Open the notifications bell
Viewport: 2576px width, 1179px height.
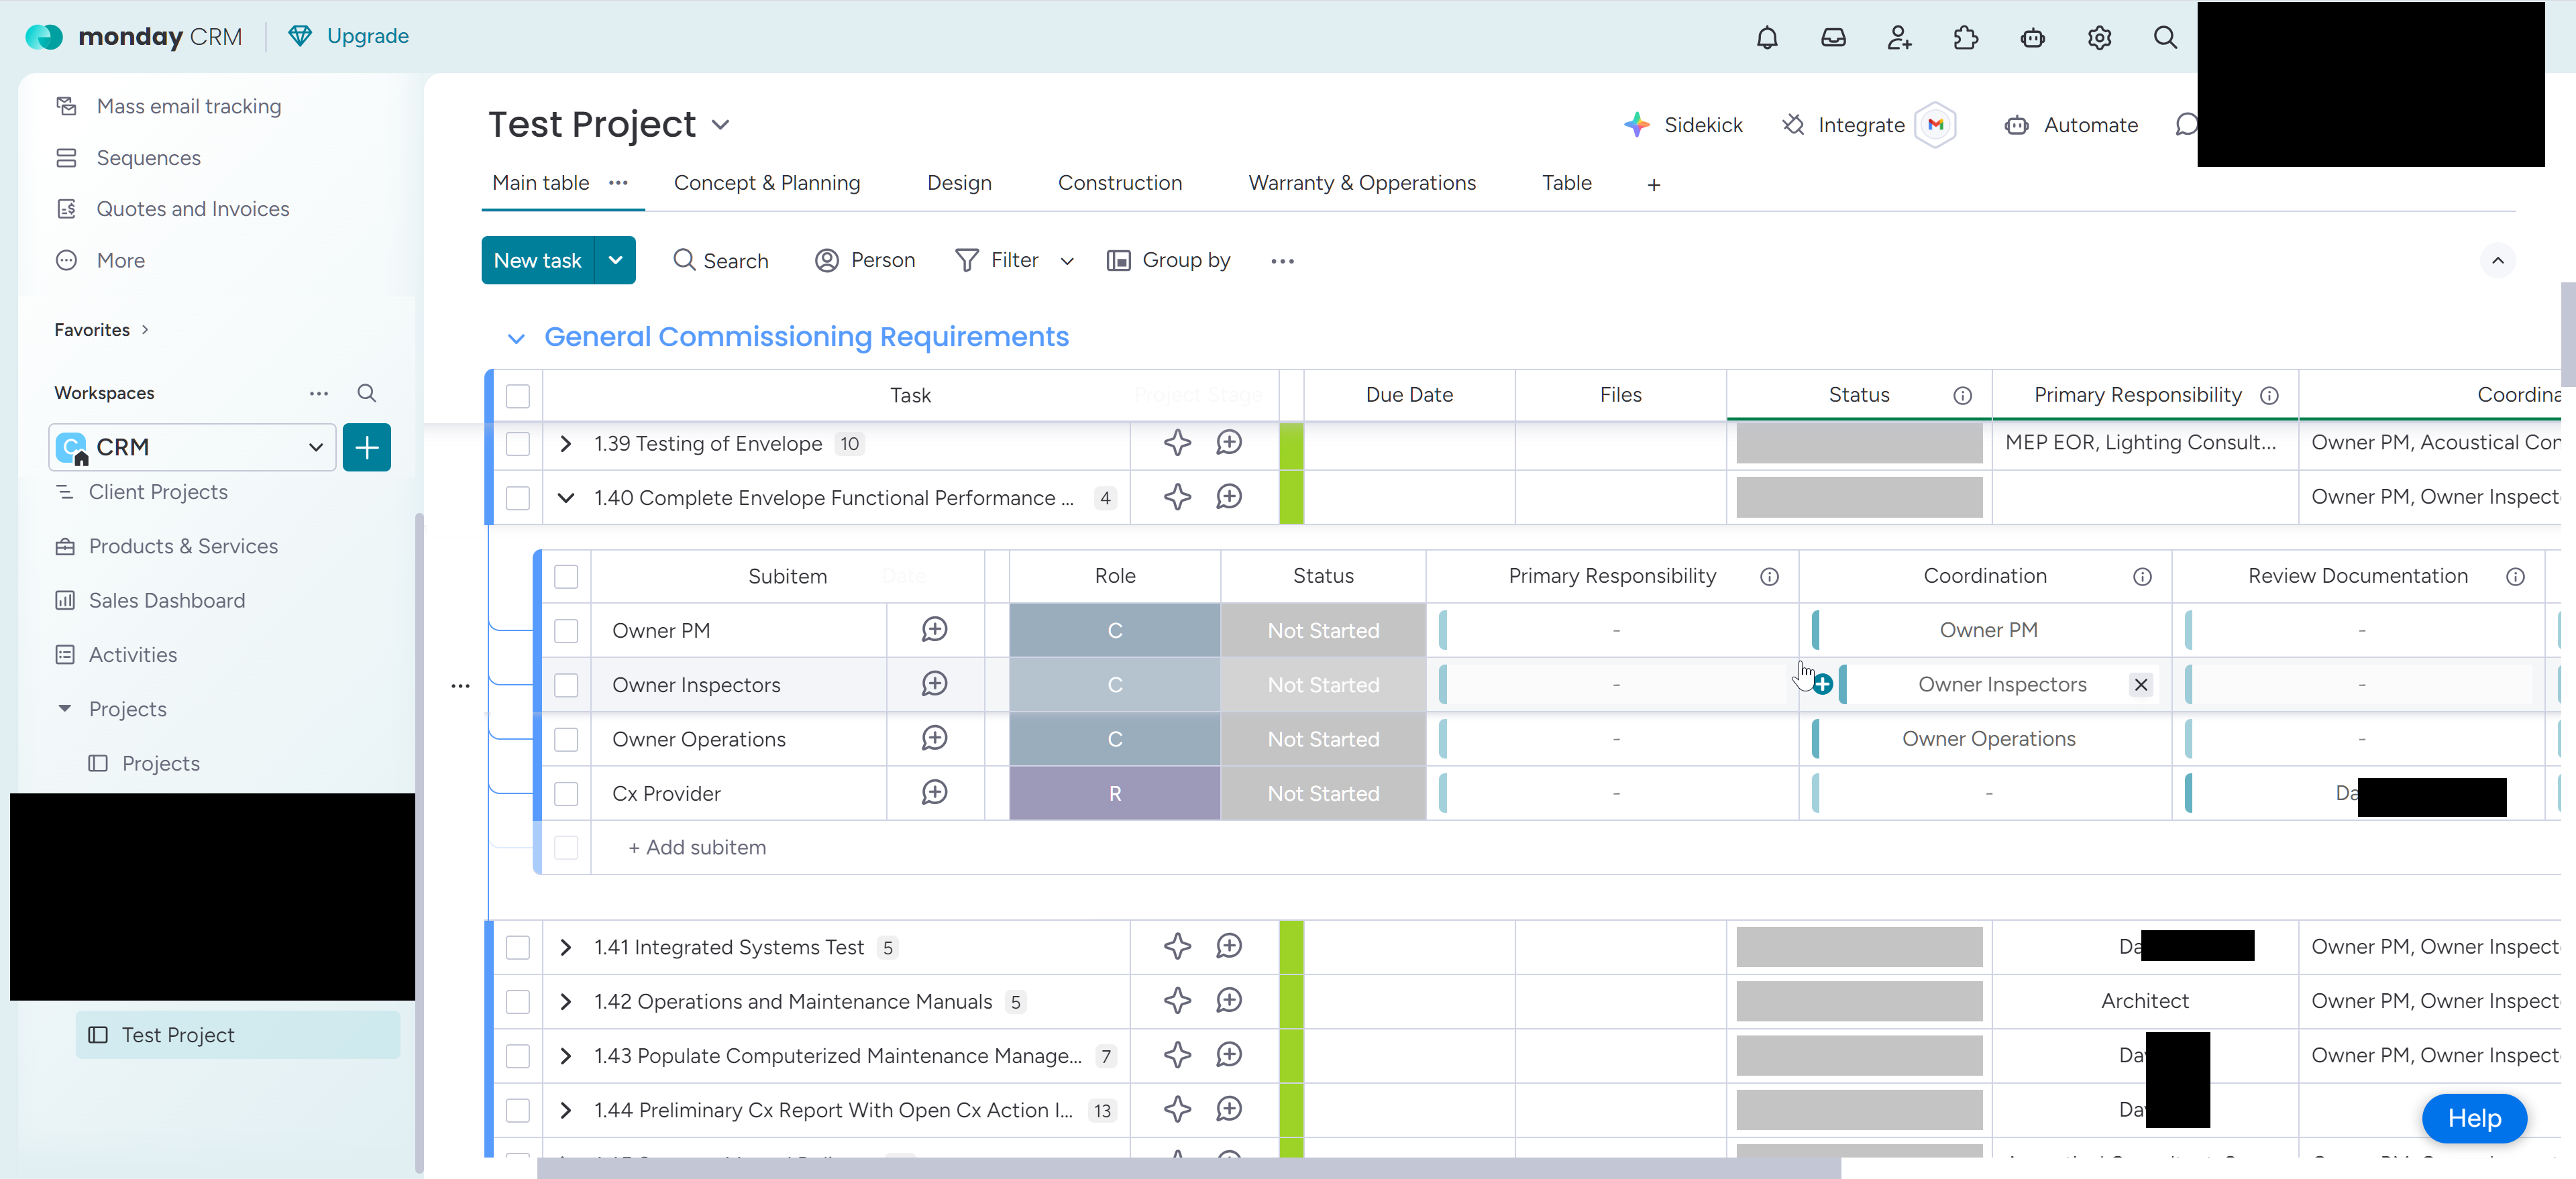[x=1767, y=38]
